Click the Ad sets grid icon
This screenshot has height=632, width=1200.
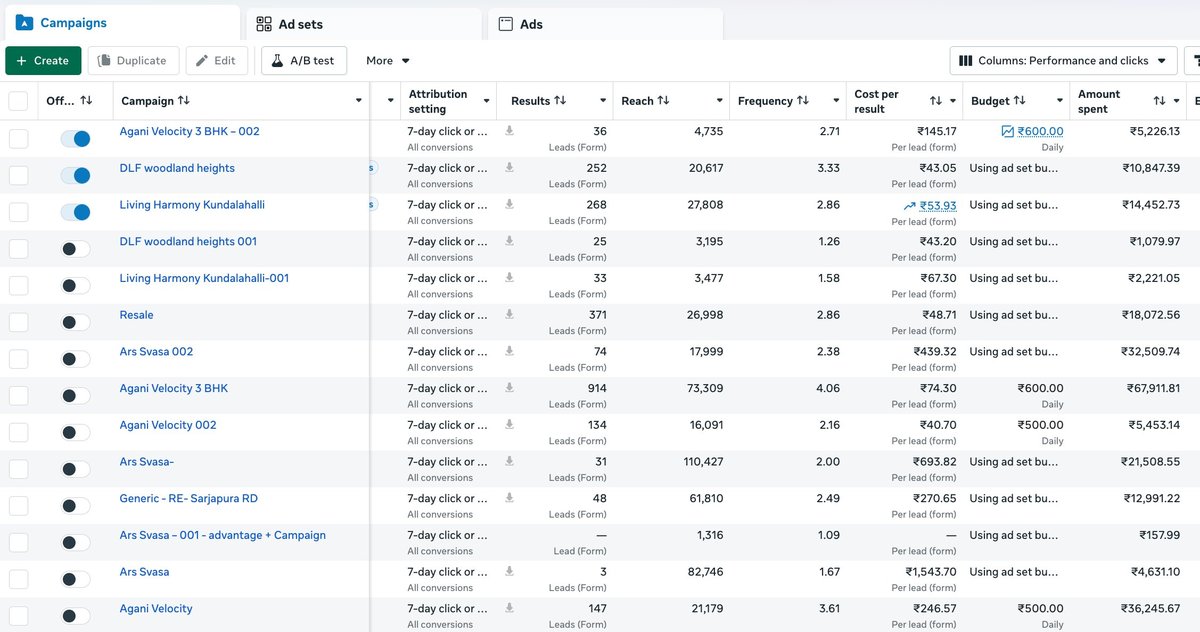(x=264, y=24)
